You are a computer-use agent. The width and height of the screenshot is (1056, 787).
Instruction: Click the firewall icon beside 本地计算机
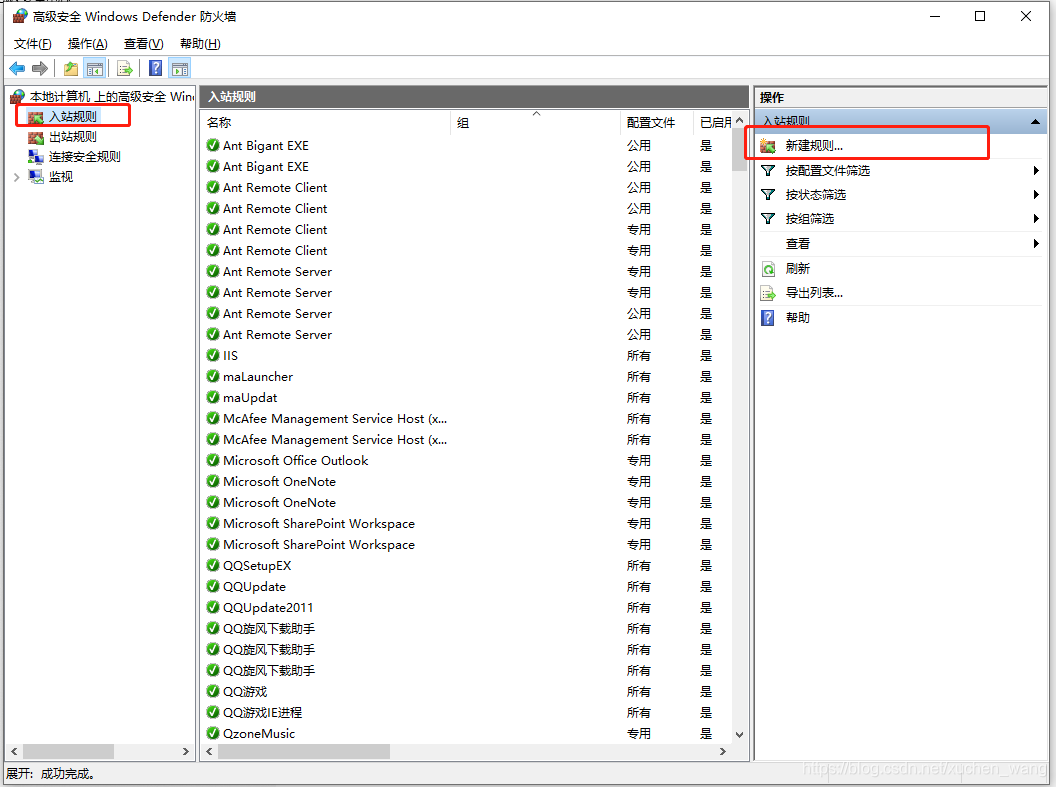coord(18,97)
